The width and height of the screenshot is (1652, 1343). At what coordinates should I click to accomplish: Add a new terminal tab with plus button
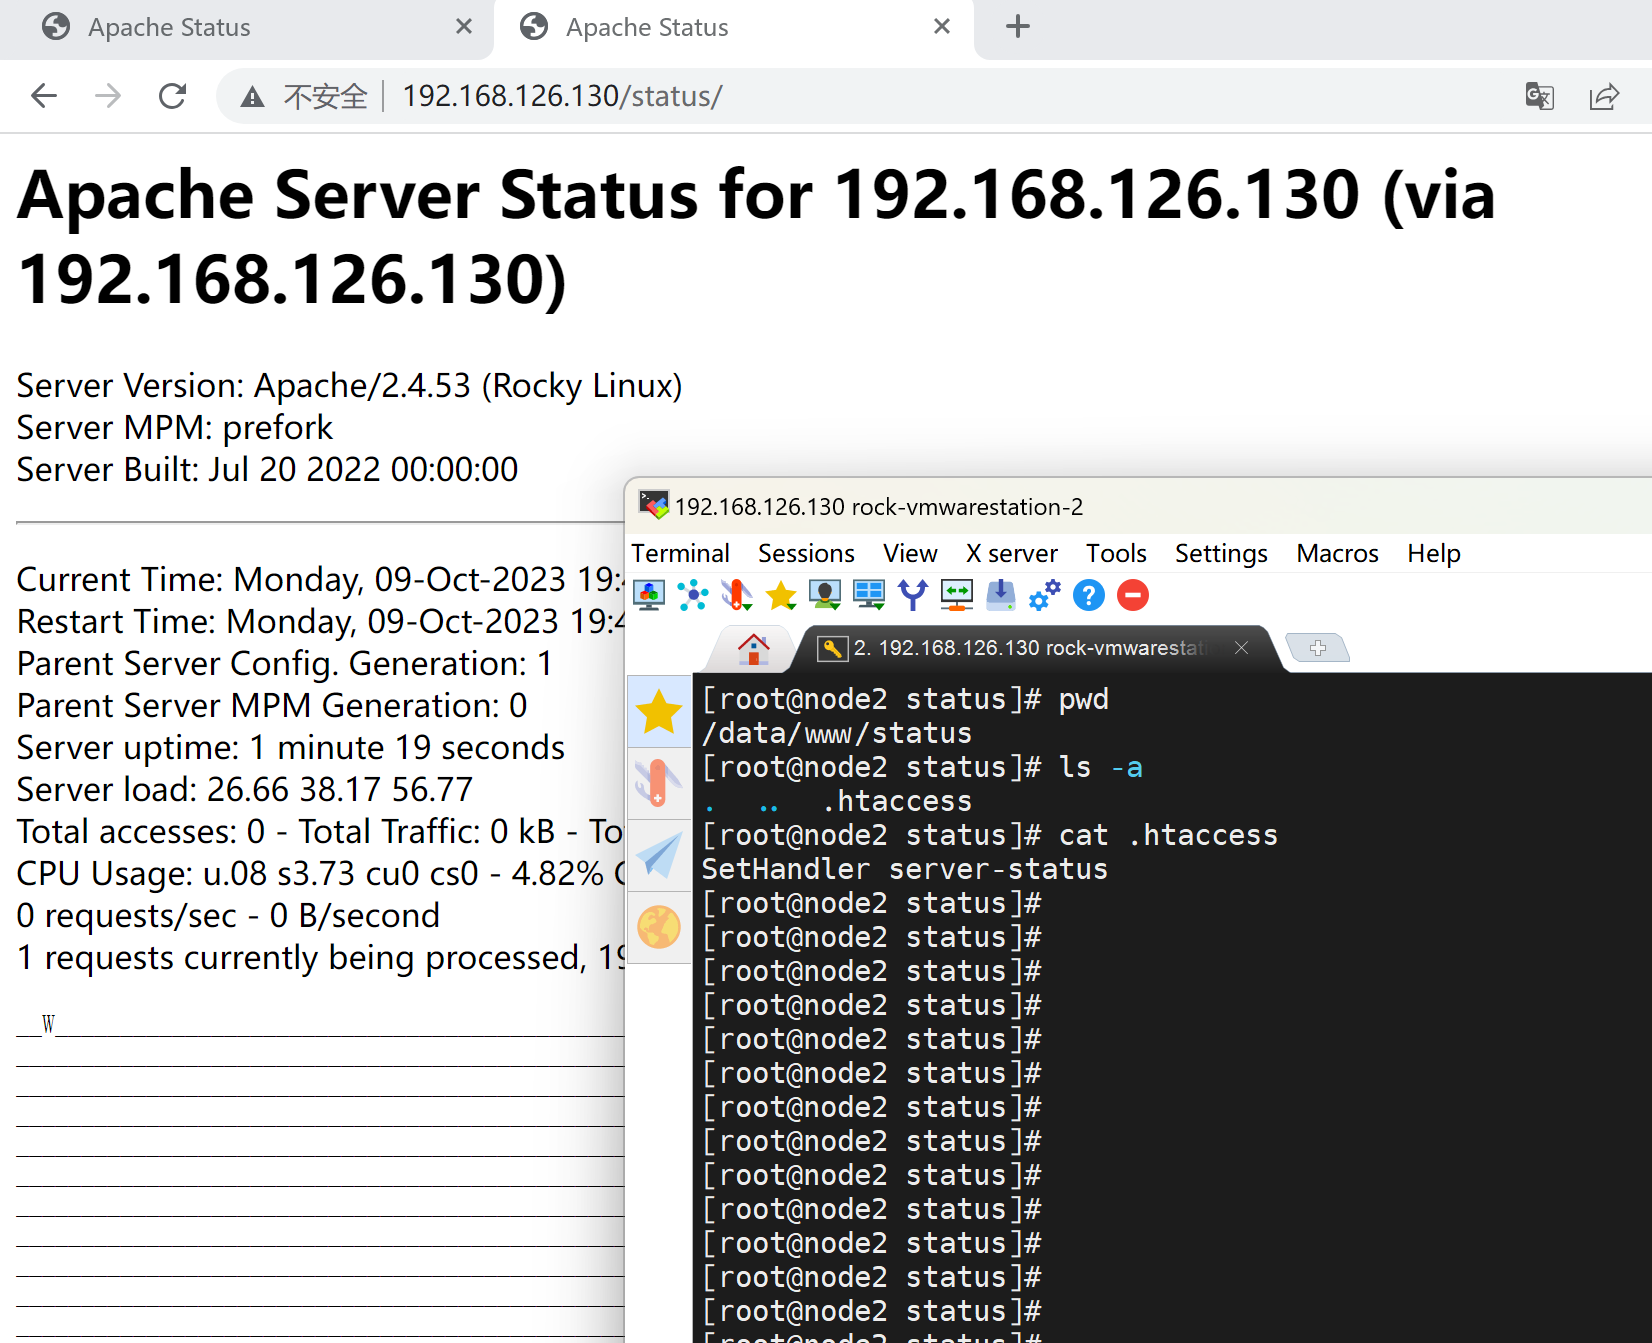coord(1317,648)
